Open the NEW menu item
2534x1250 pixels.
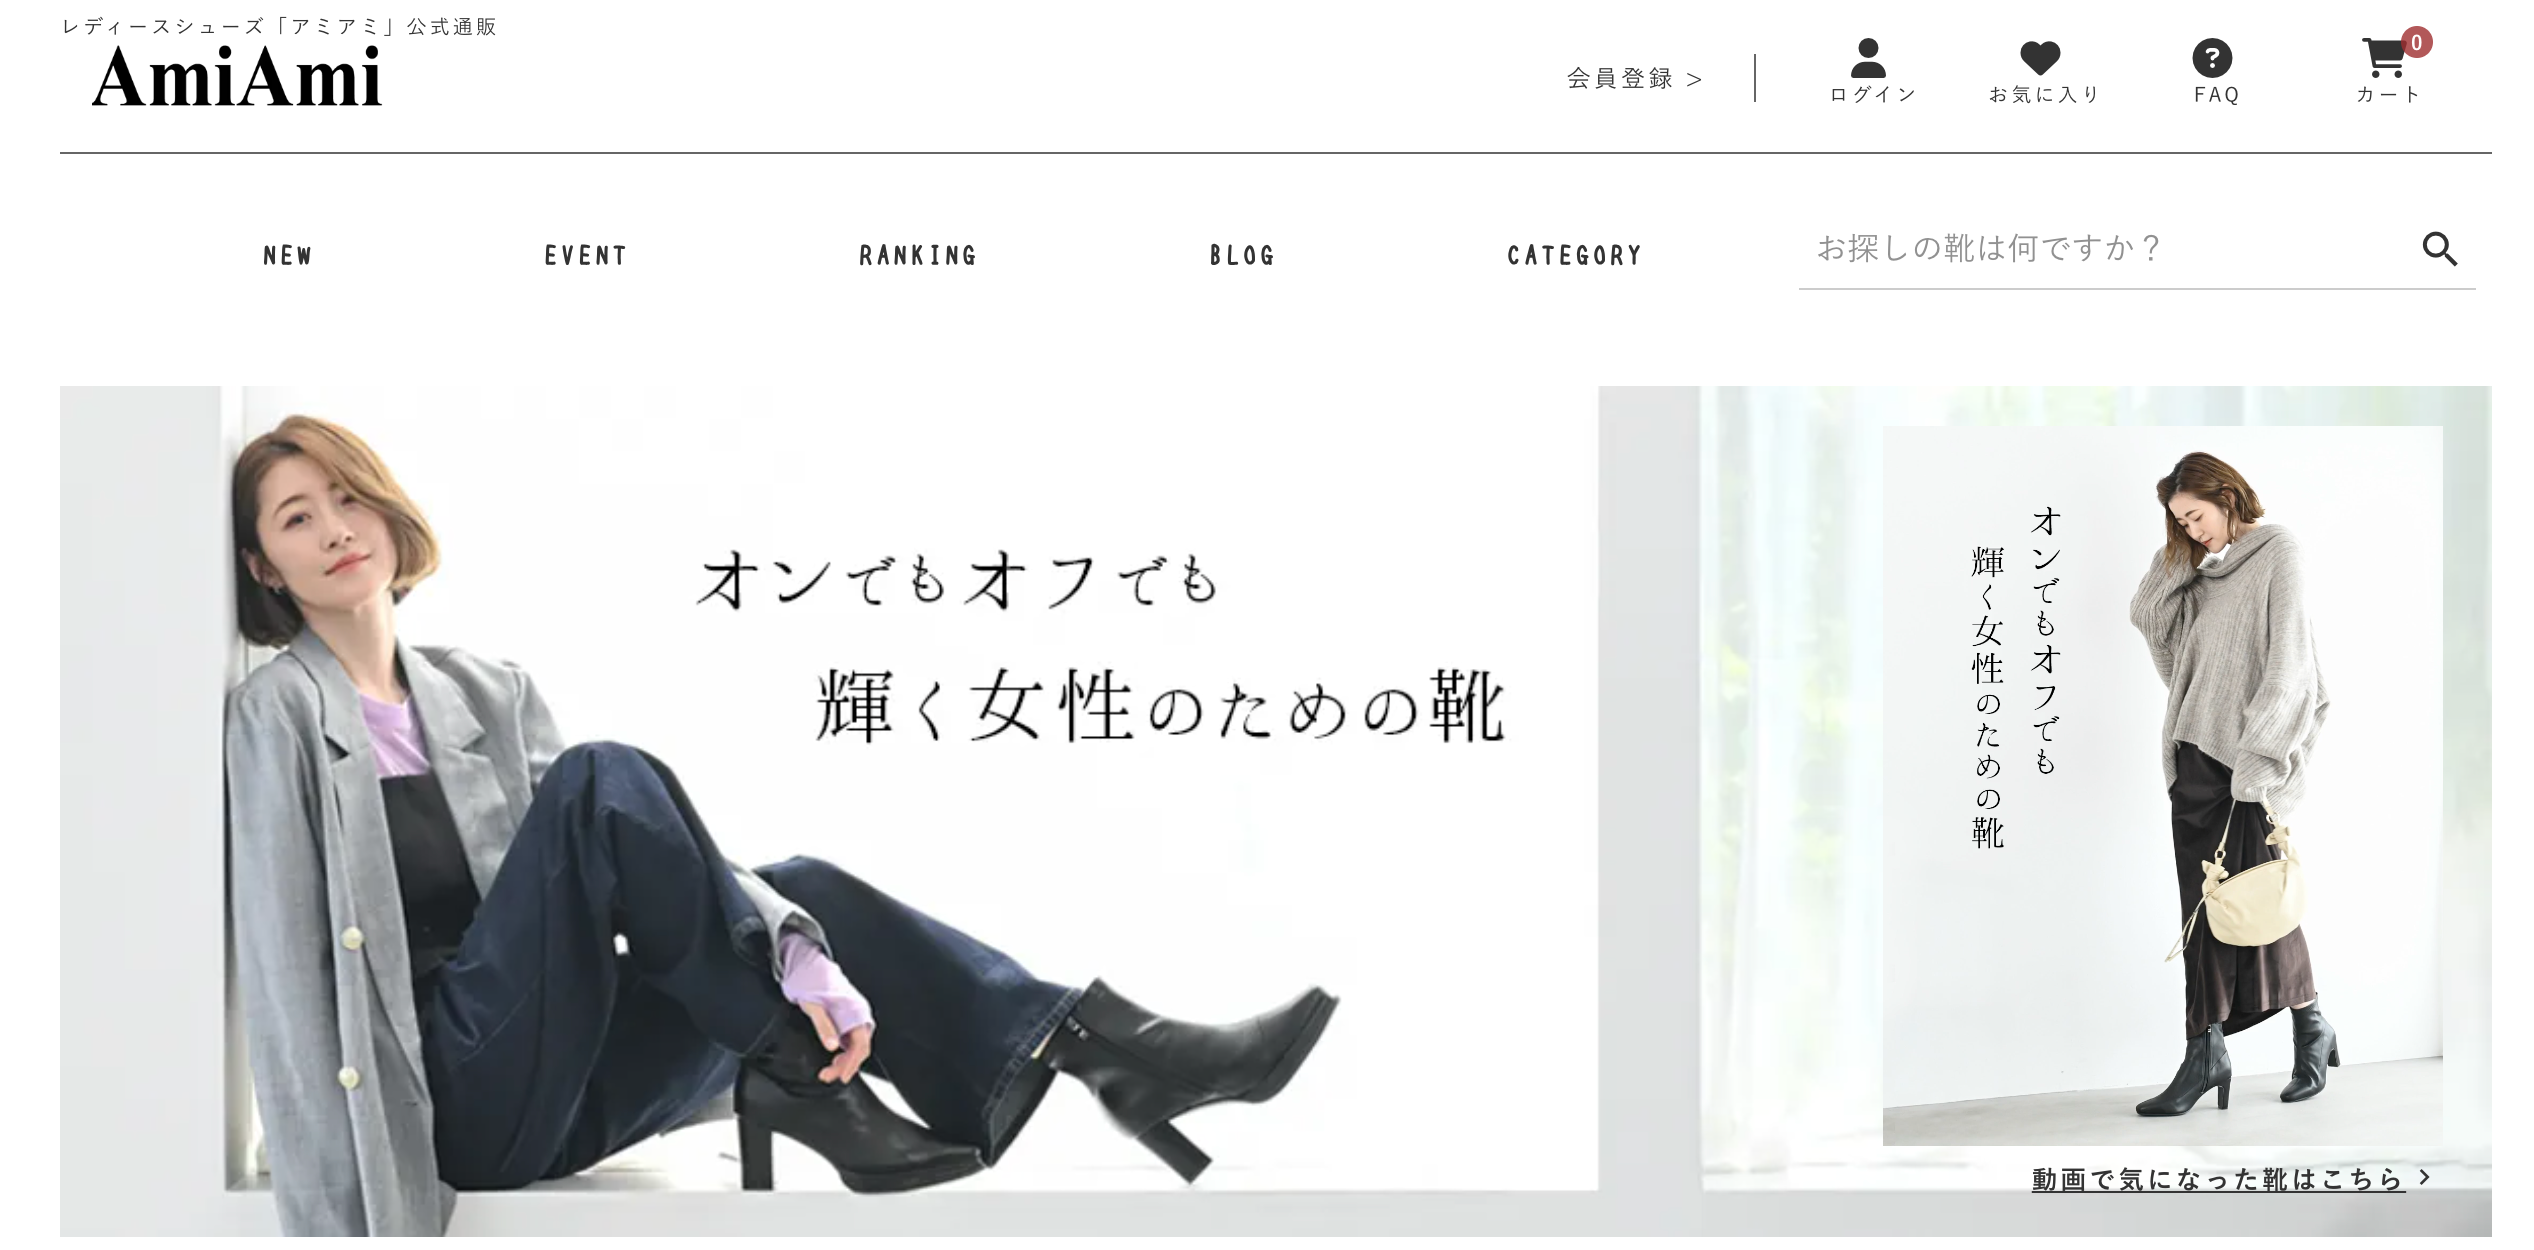(x=288, y=256)
